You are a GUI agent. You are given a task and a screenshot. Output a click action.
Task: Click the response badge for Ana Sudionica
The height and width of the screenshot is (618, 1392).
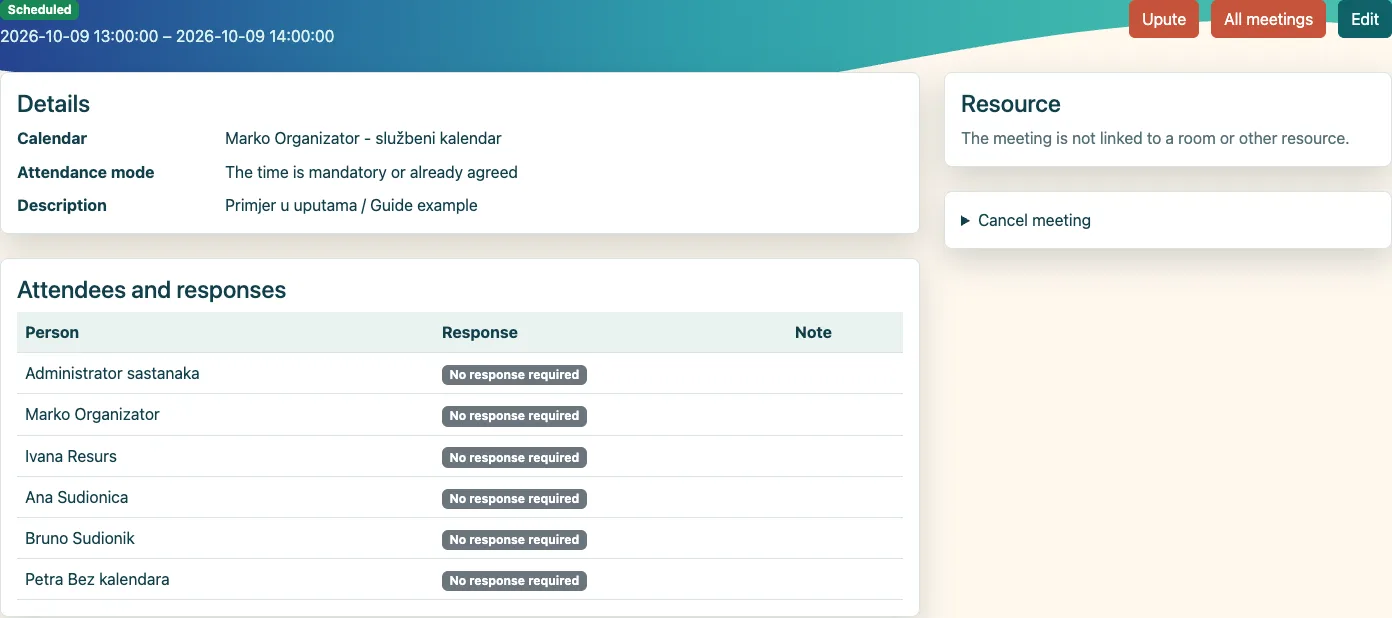click(514, 499)
